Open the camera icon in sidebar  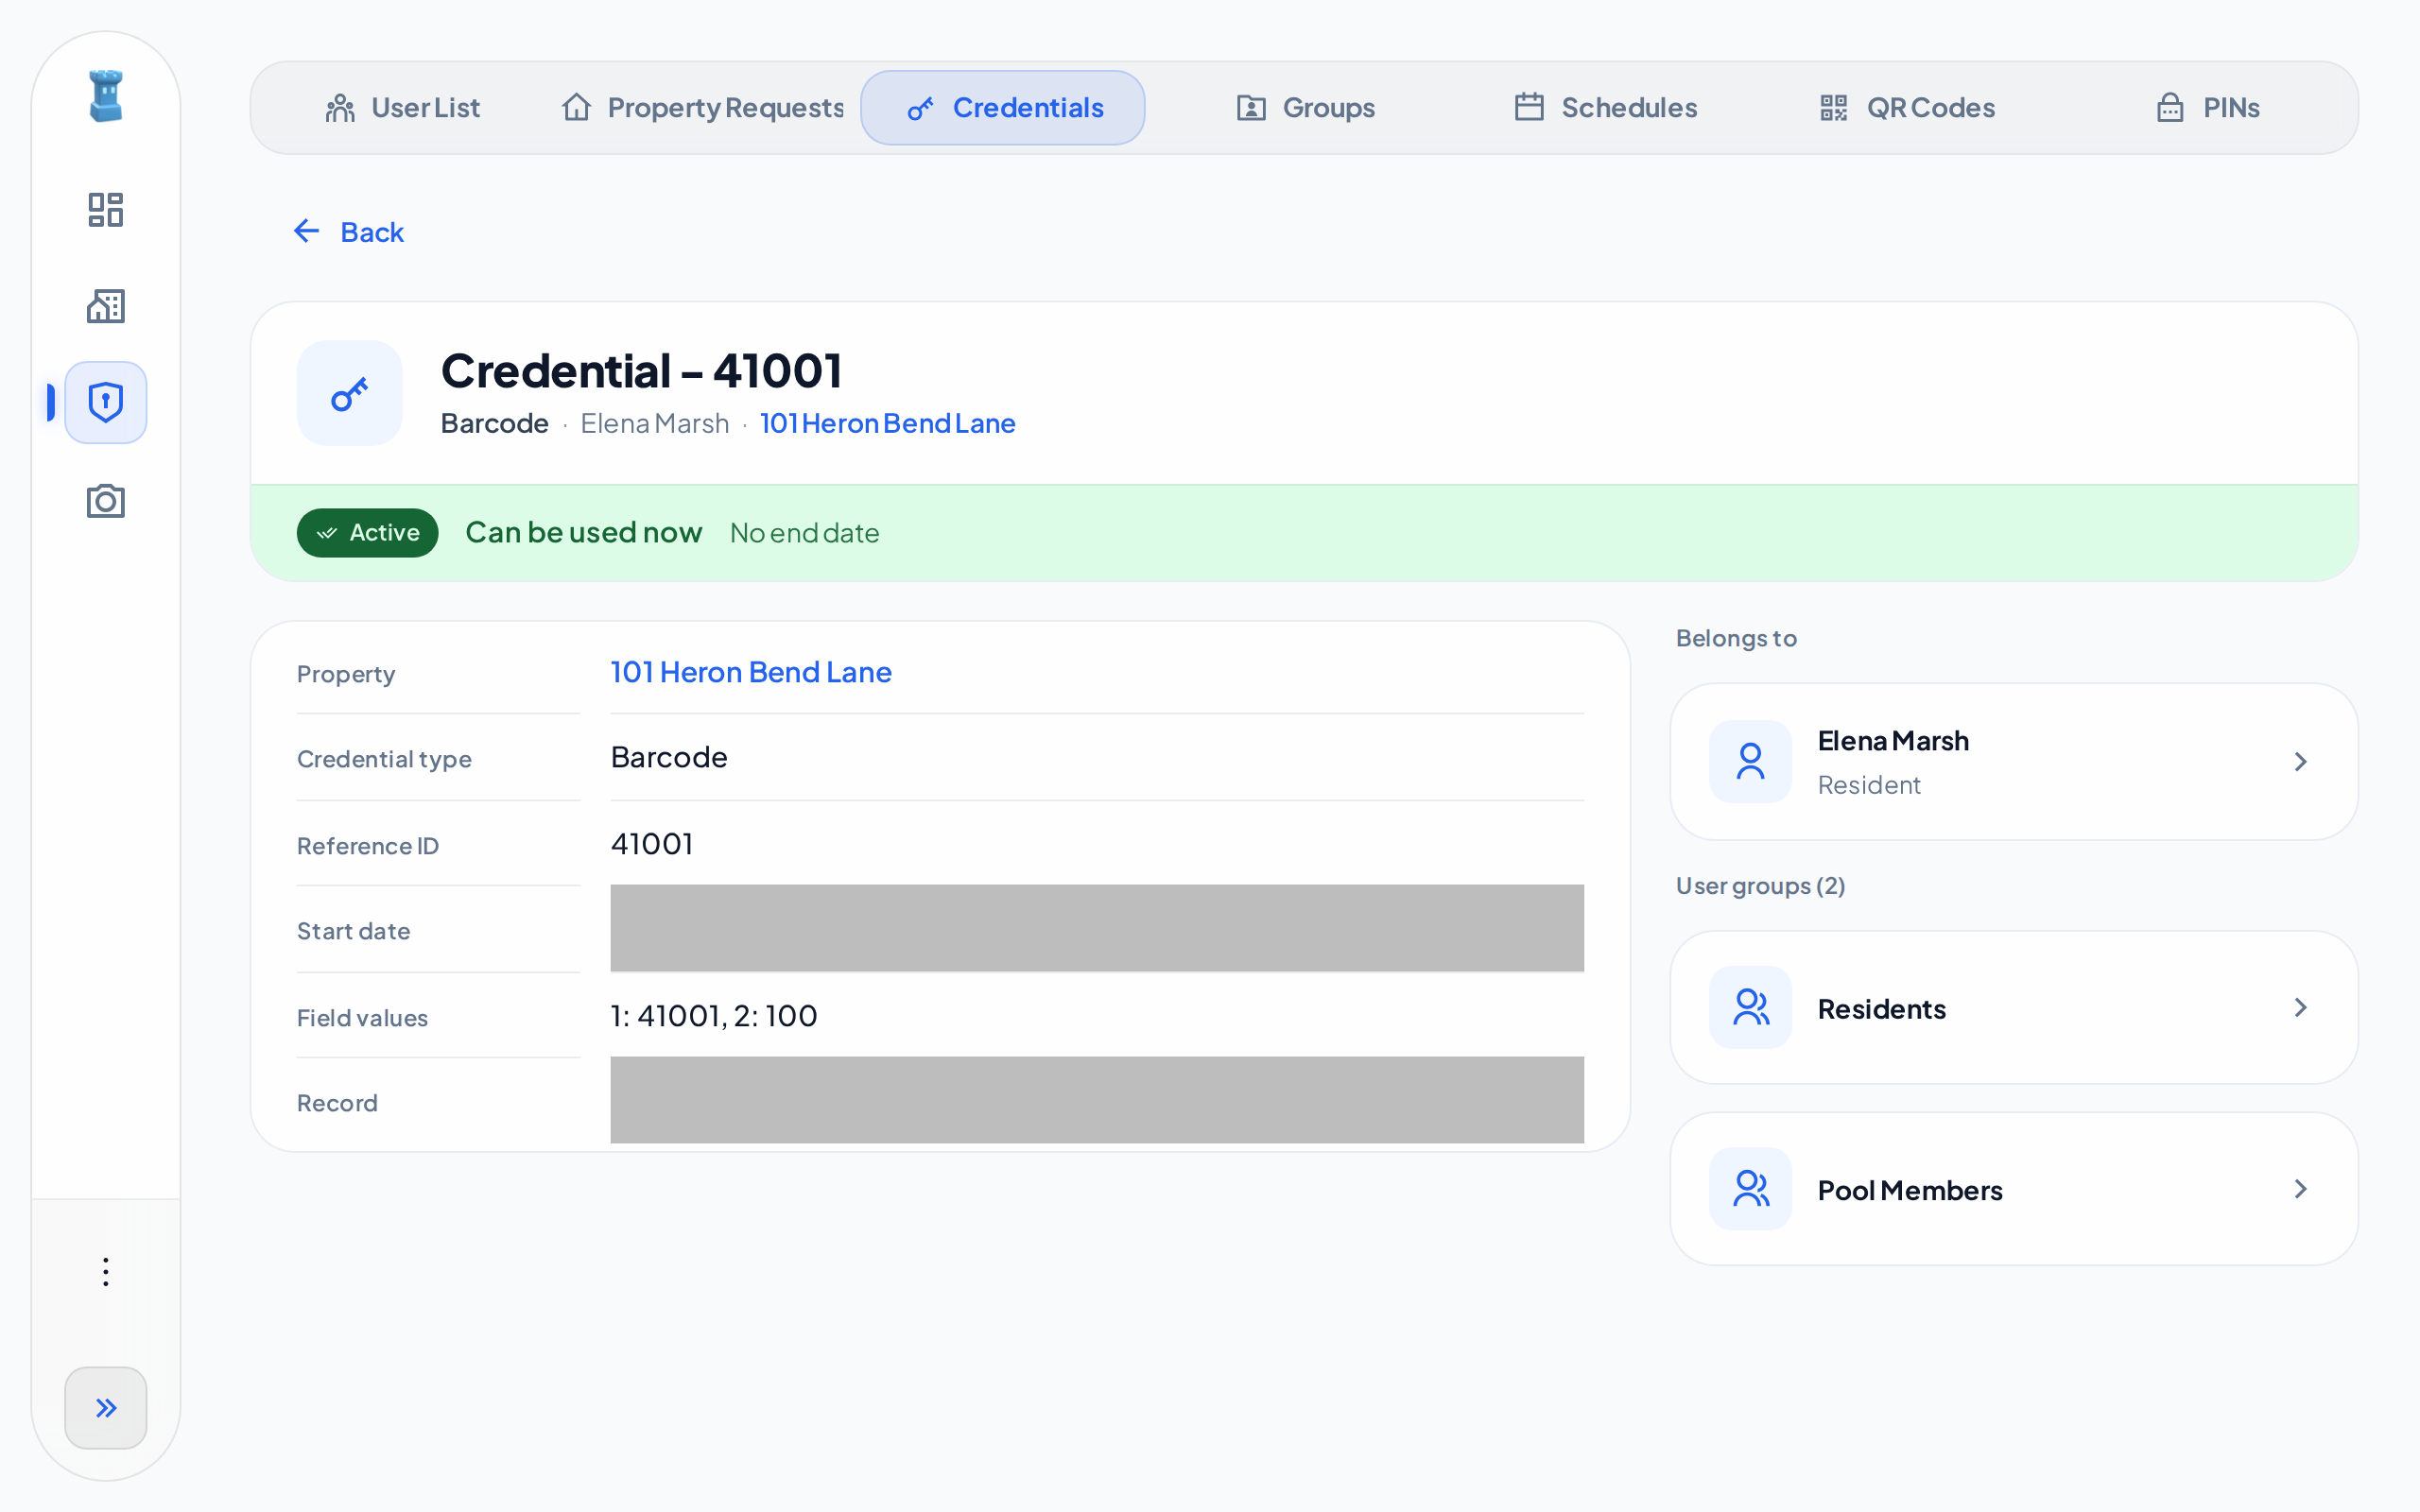coord(105,500)
